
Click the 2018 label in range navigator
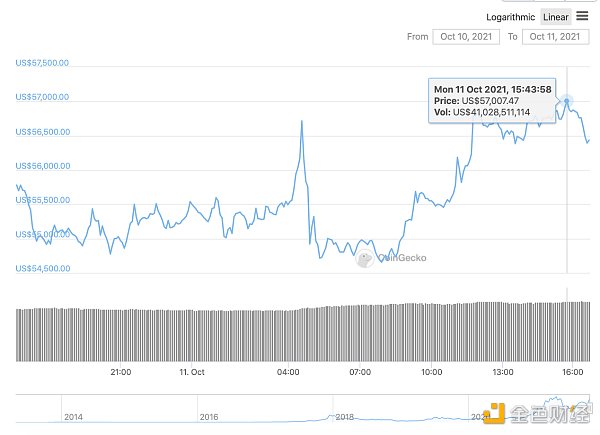tap(345, 416)
